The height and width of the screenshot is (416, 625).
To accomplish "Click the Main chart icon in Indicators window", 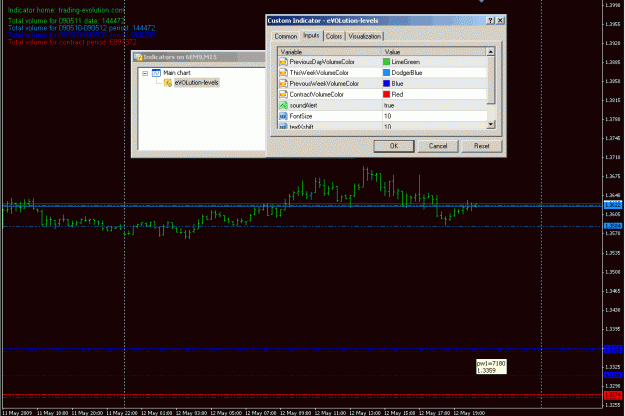I will coord(156,73).
